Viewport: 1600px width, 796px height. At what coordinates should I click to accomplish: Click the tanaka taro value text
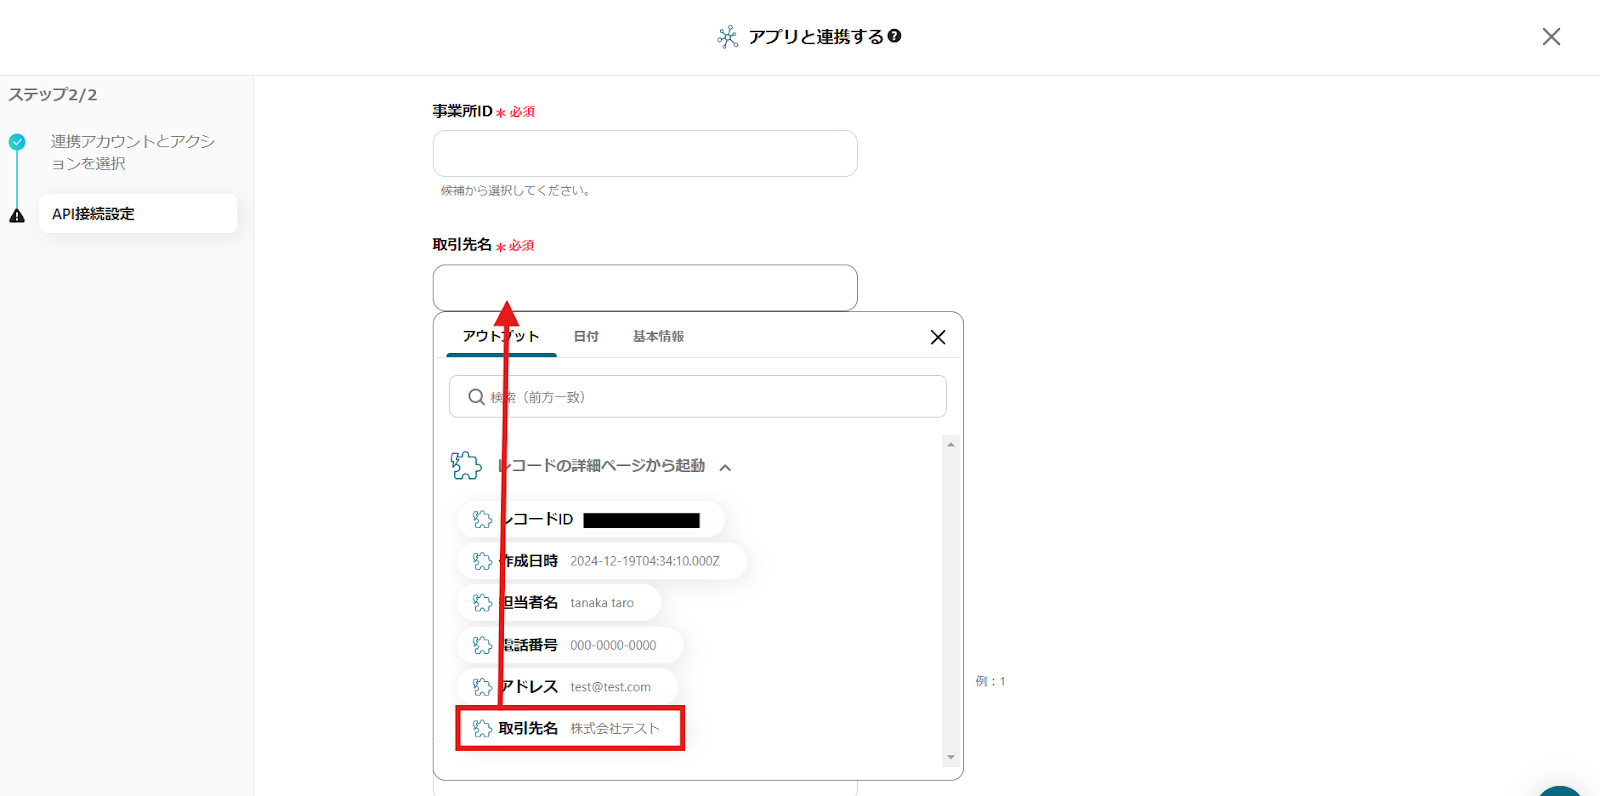point(602,603)
